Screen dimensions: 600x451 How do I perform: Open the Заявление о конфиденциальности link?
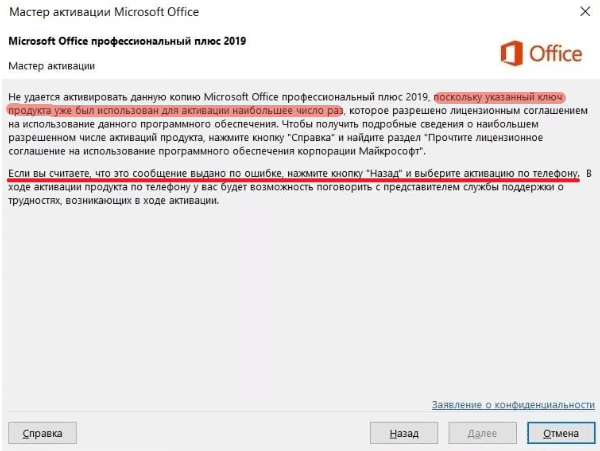pyautogui.click(x=513, y=404)
